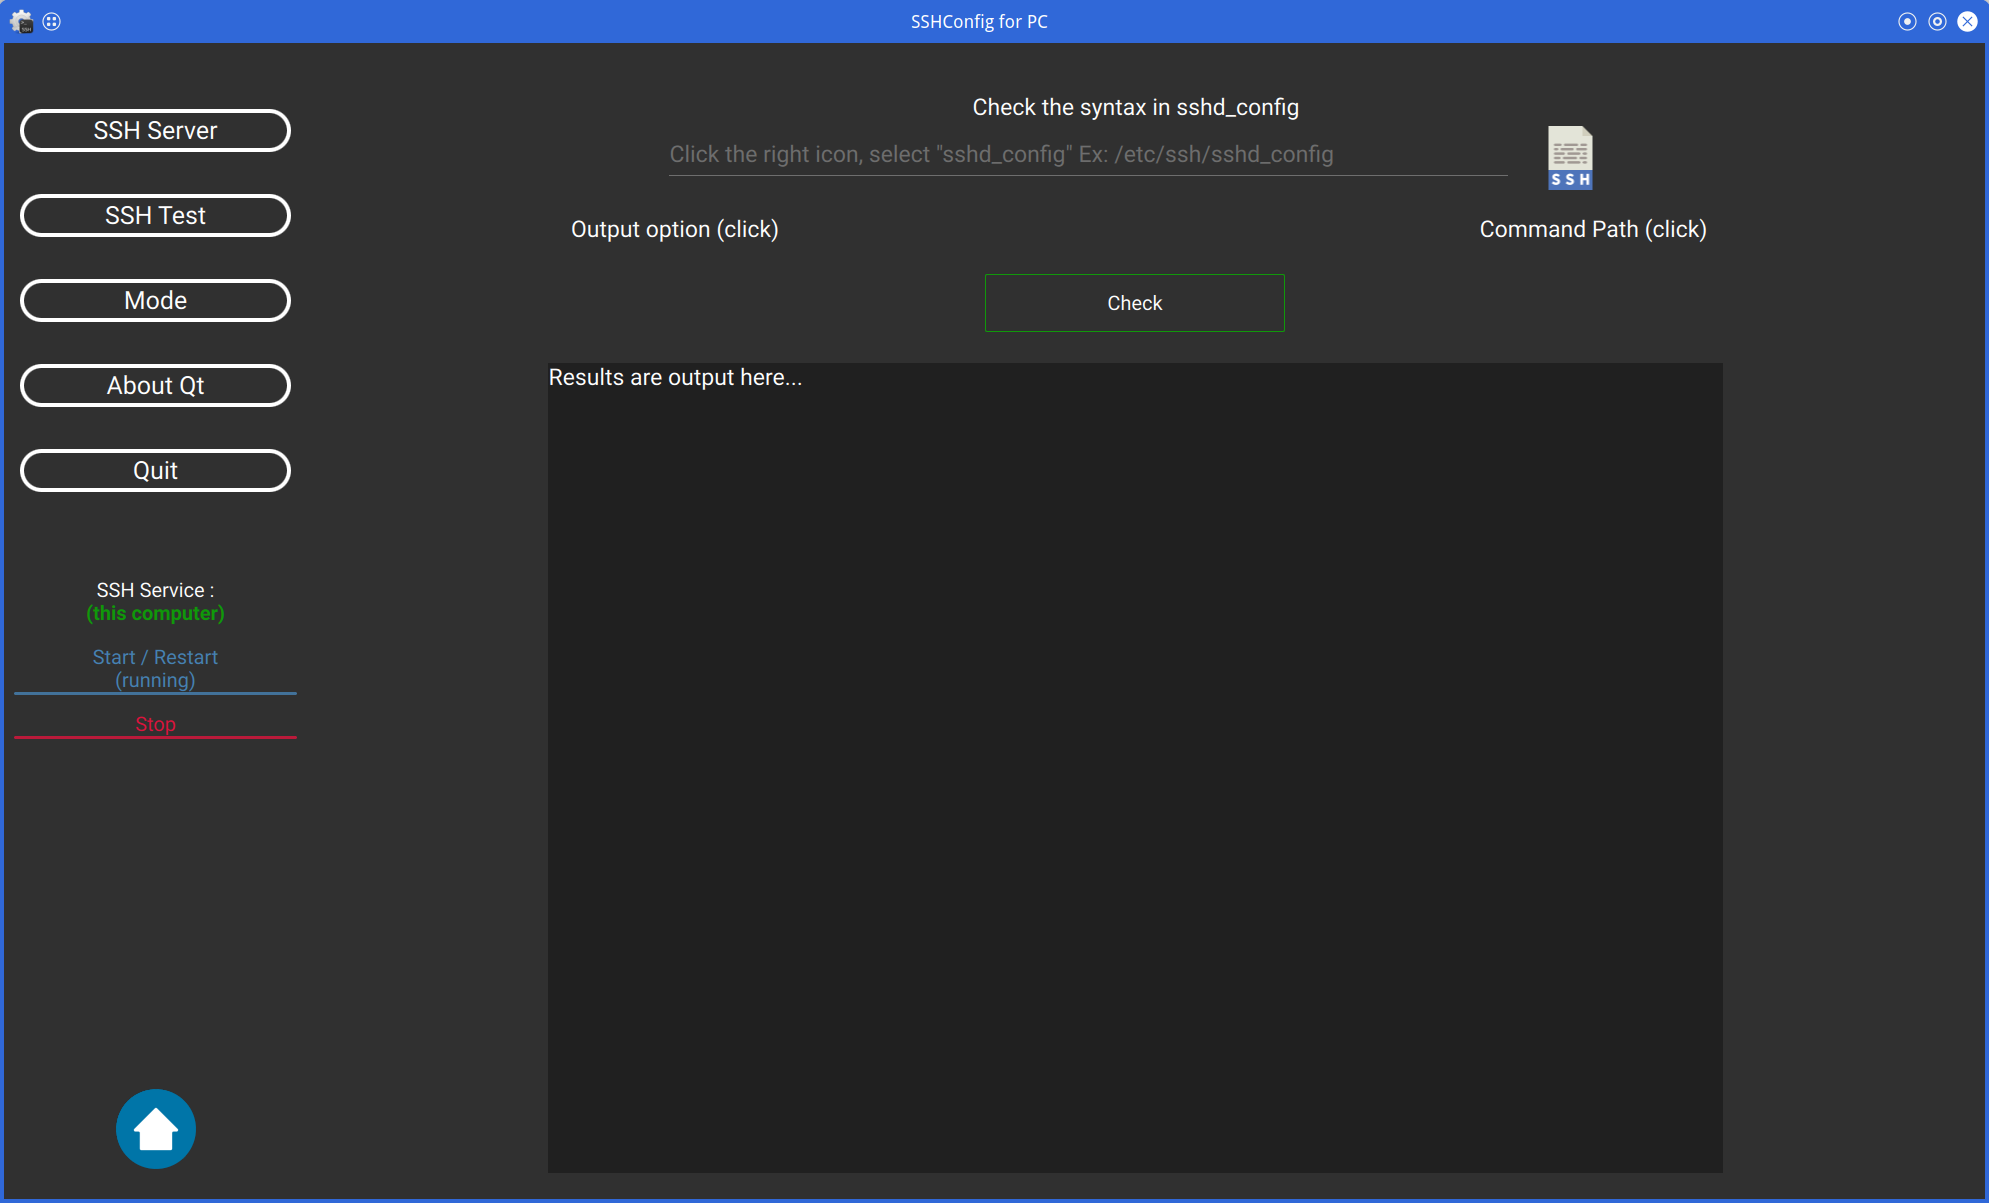1989x1203 pixels.
Task: Click the SSH file chooser icon
Action: click(x=1569, y=157)
